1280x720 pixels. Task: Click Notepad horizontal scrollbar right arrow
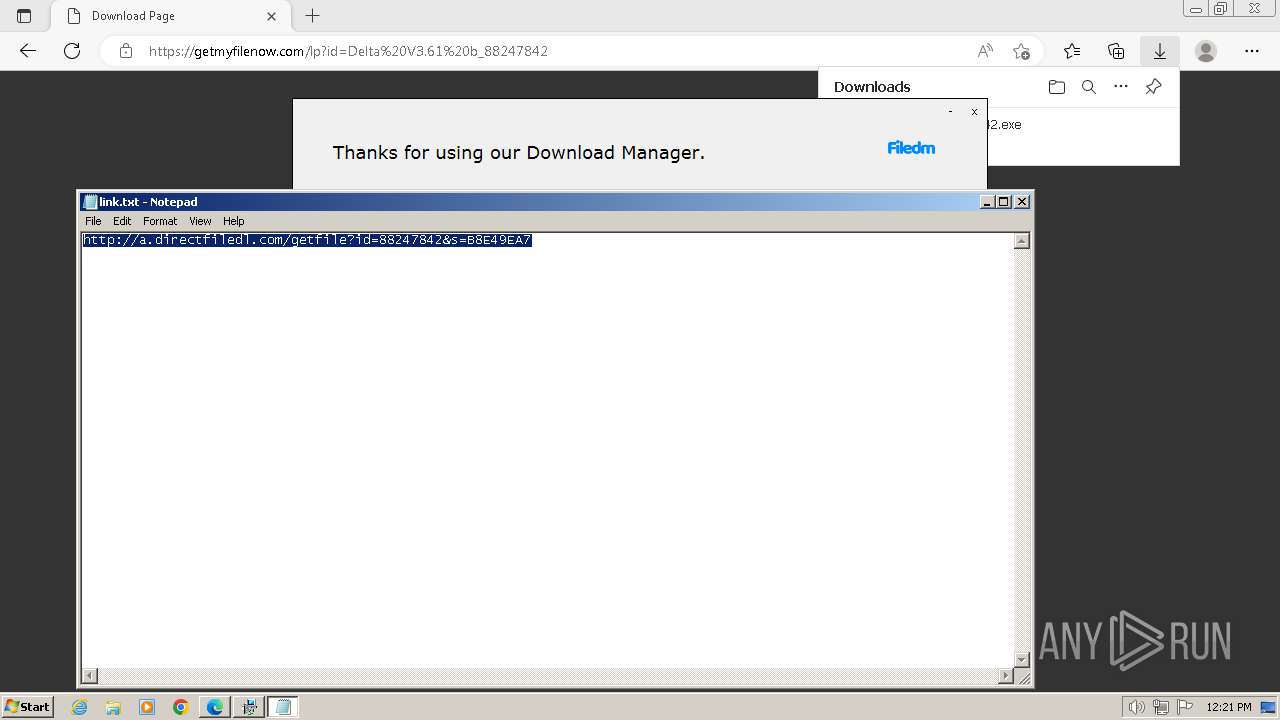(x=1006, y=676)
